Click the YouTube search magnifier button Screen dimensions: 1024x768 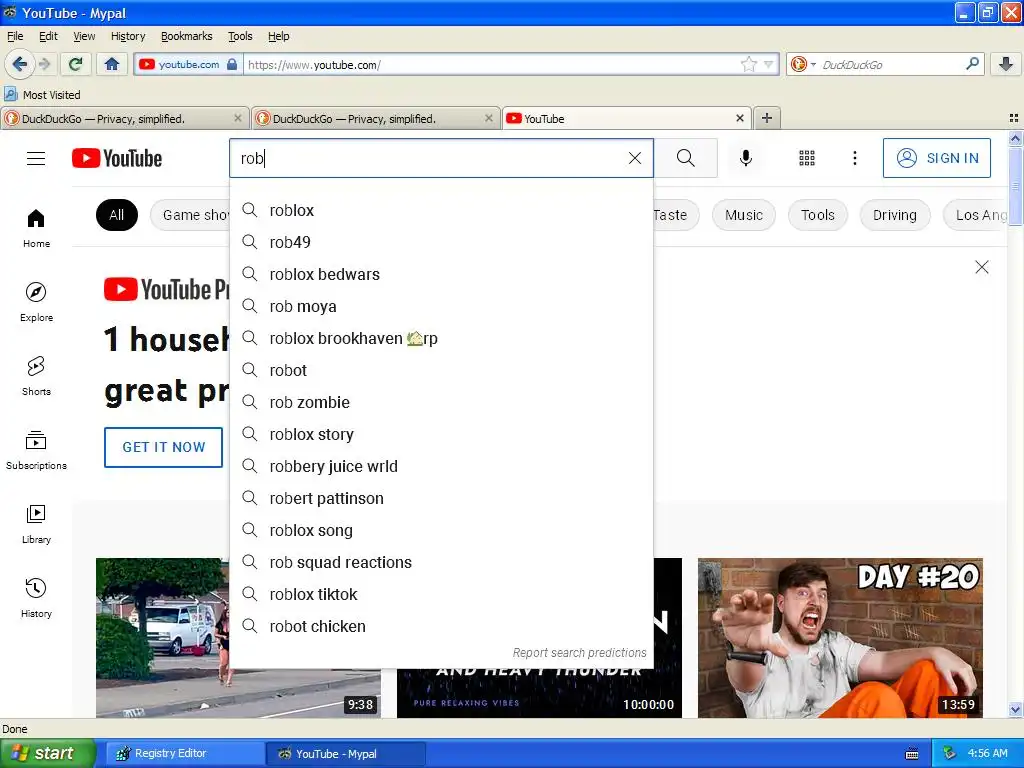[x=686, y=158]
